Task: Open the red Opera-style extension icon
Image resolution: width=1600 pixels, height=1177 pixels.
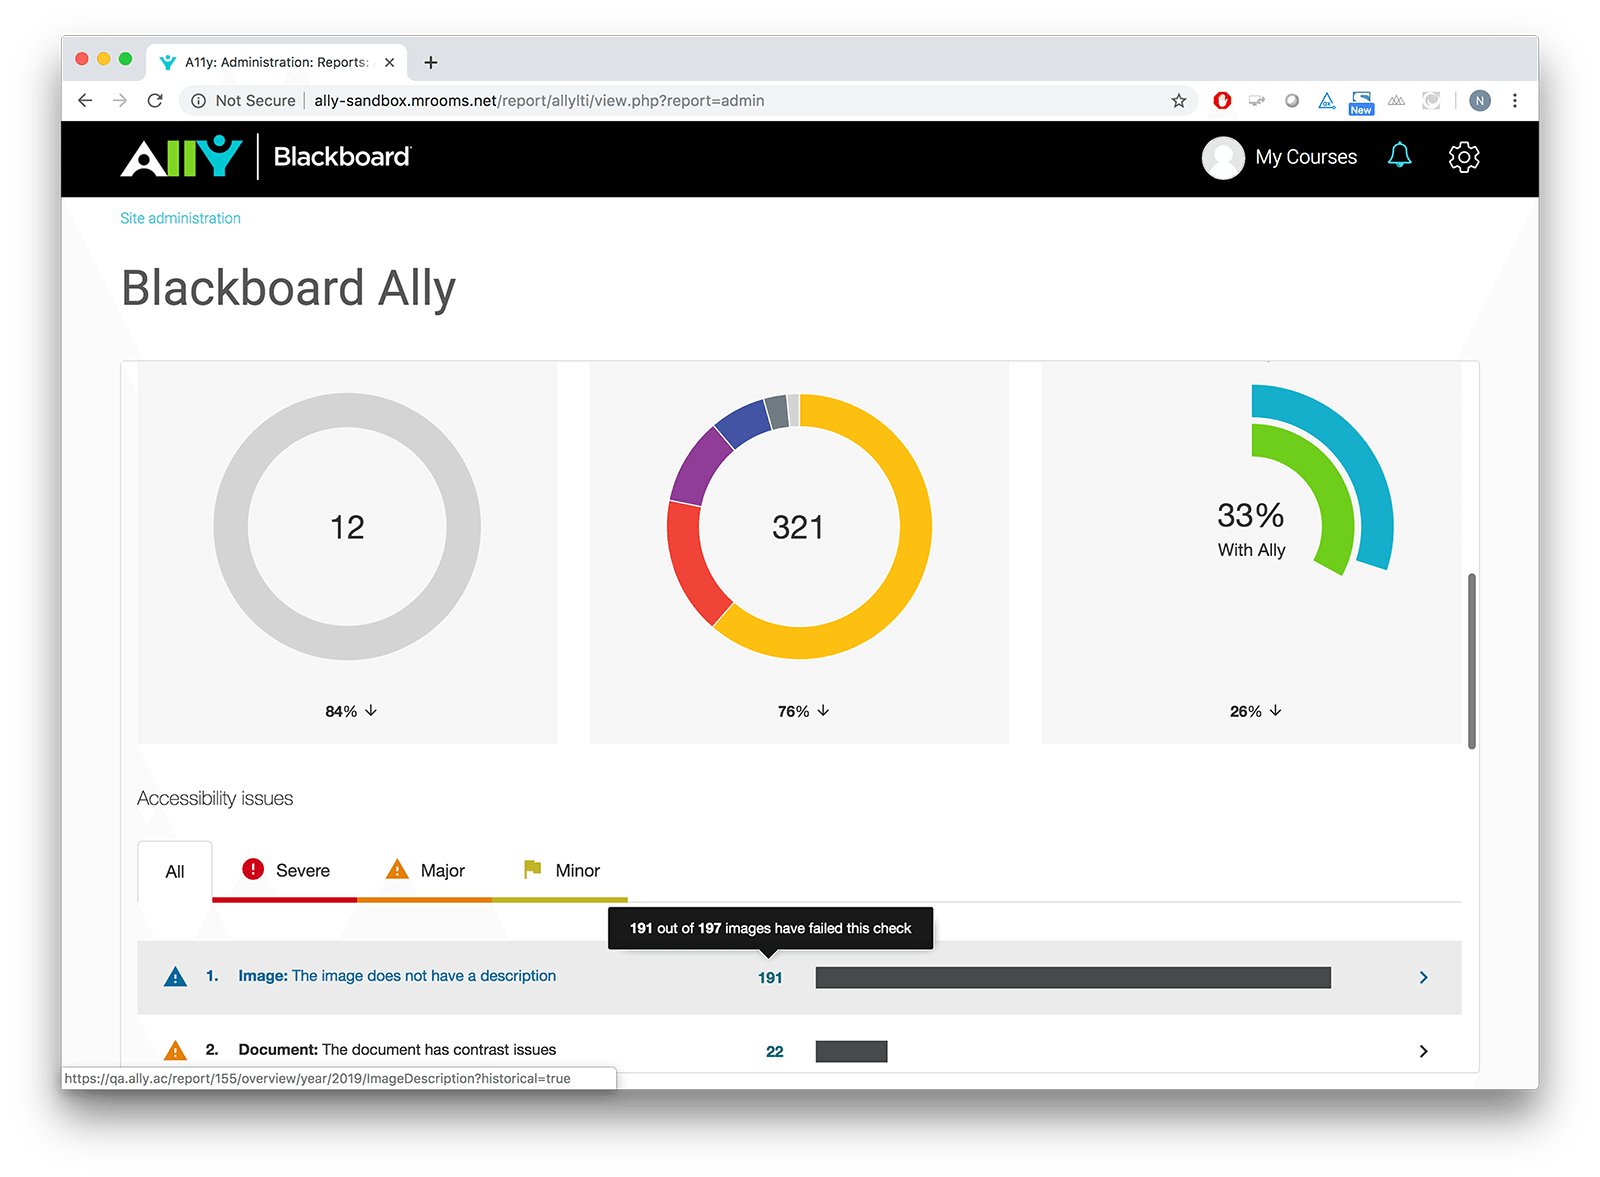Action: pos(1222,100)
